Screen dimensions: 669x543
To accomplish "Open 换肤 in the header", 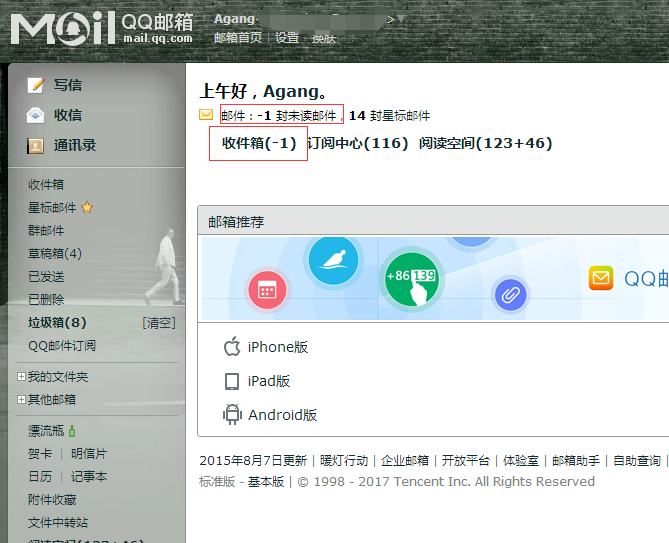I will (324, 39).
